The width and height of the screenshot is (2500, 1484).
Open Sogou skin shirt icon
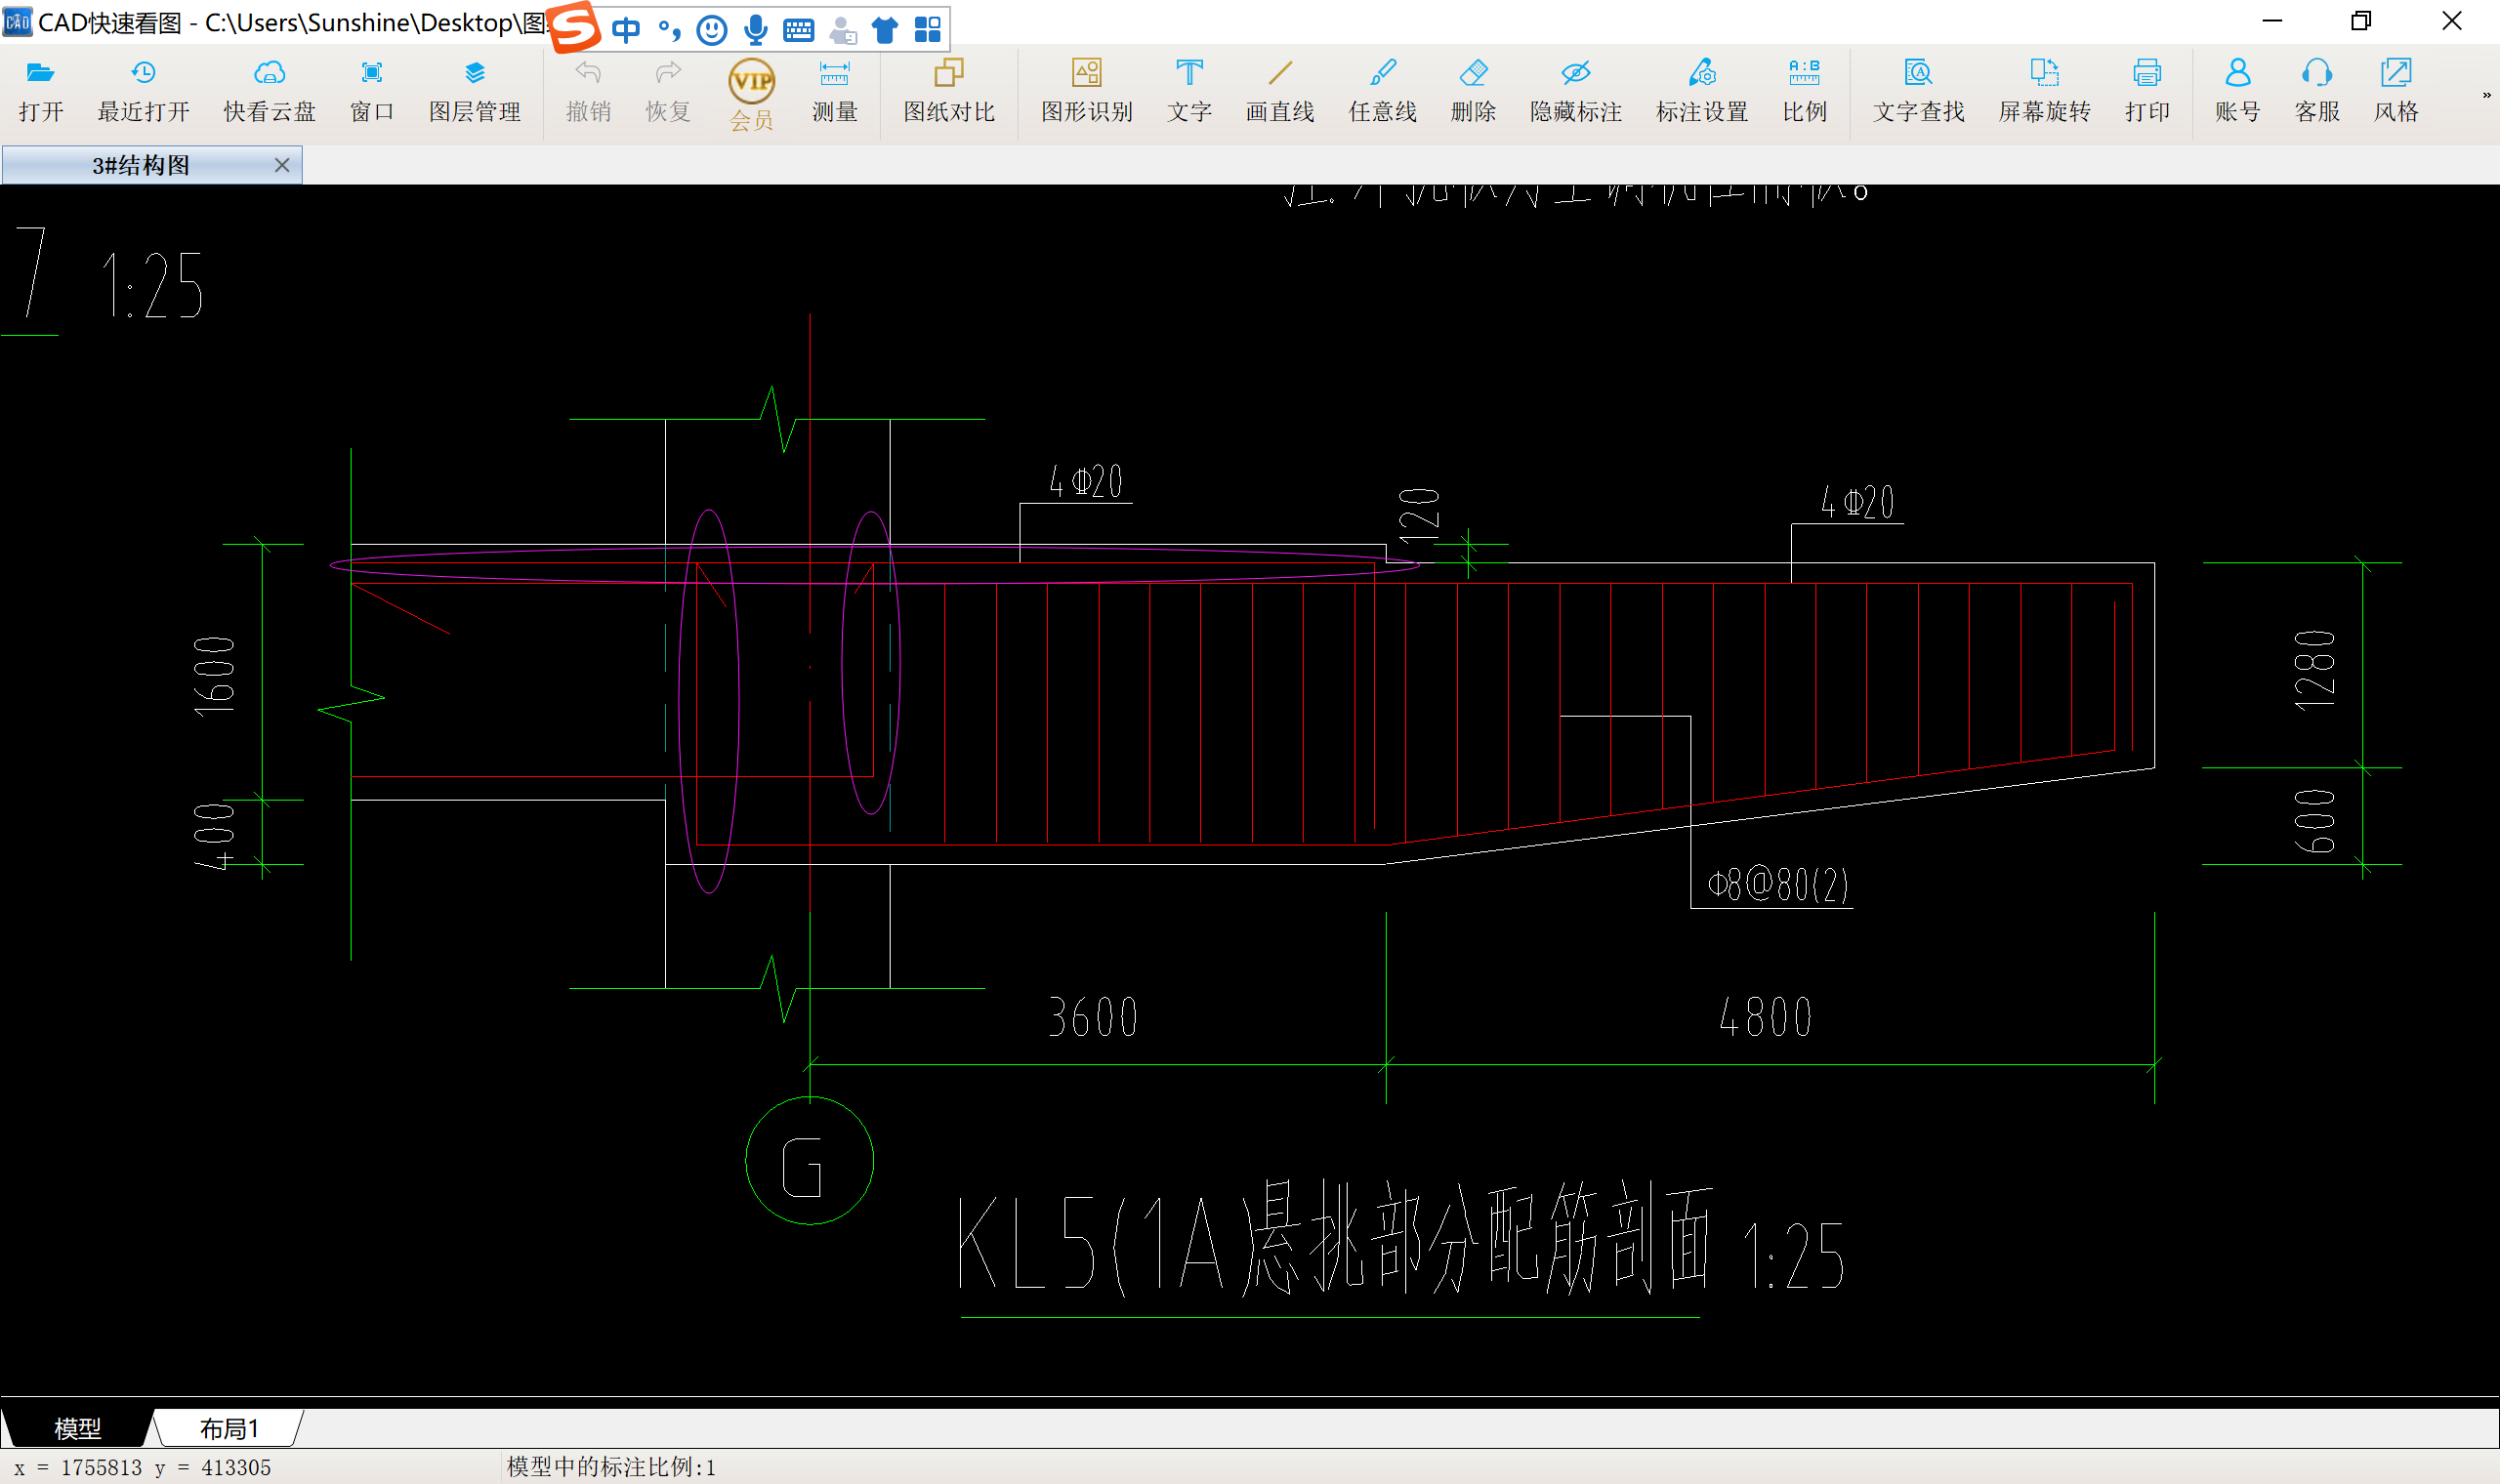tap(885, 30)
